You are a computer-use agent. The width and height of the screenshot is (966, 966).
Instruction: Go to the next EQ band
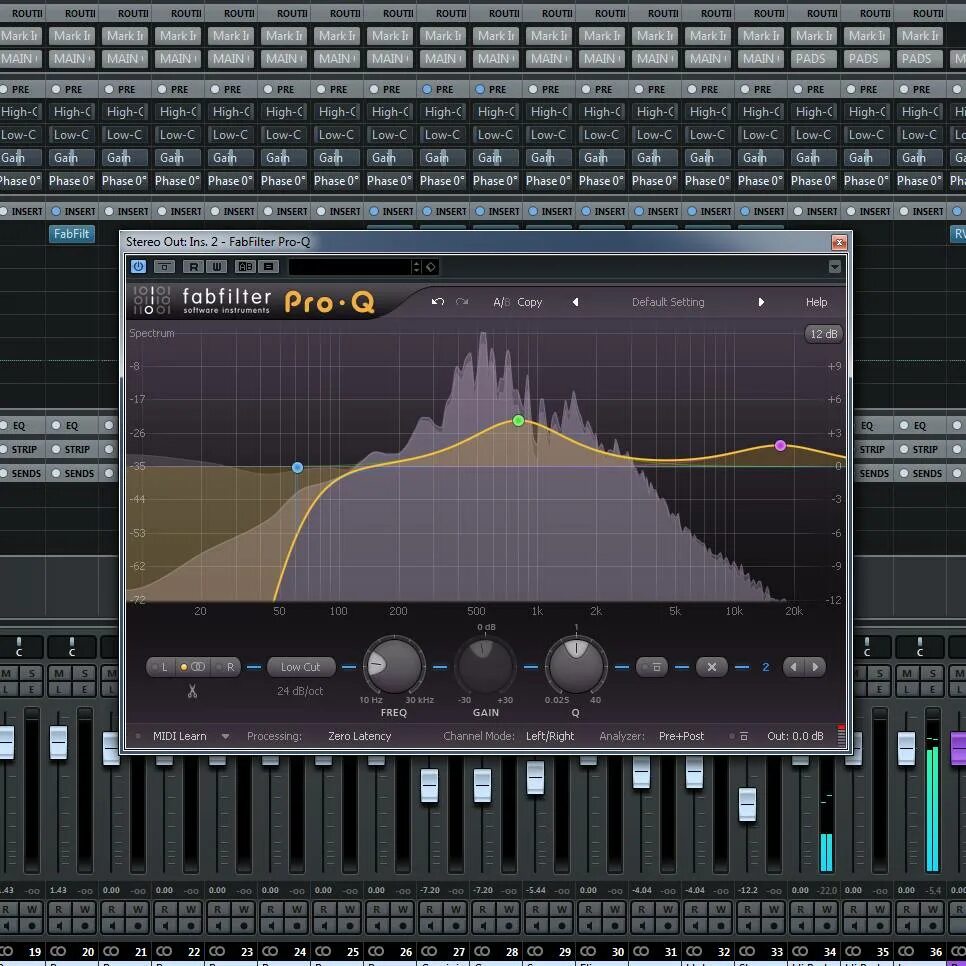(x=815, y=667)
